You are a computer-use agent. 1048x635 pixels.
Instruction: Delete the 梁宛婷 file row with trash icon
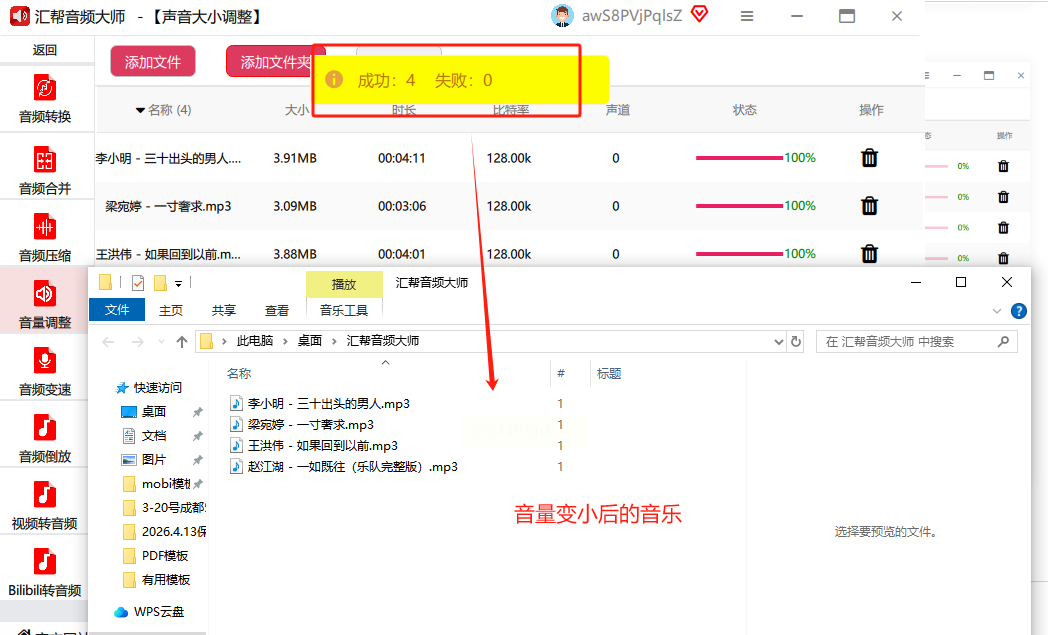point(869,206)
